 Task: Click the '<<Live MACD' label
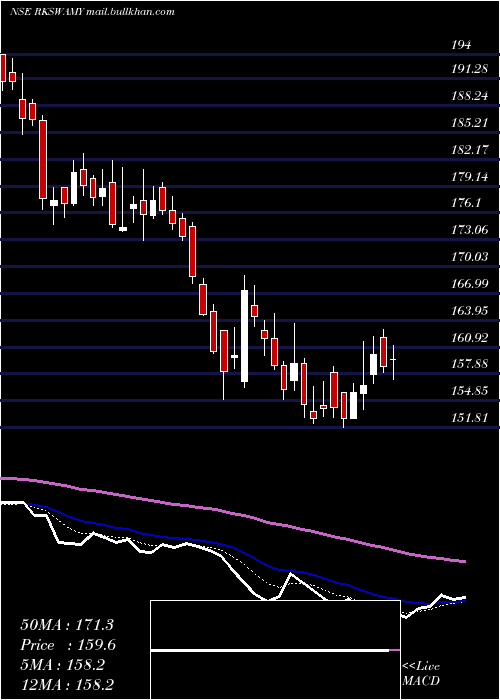[x=421, y=674]
